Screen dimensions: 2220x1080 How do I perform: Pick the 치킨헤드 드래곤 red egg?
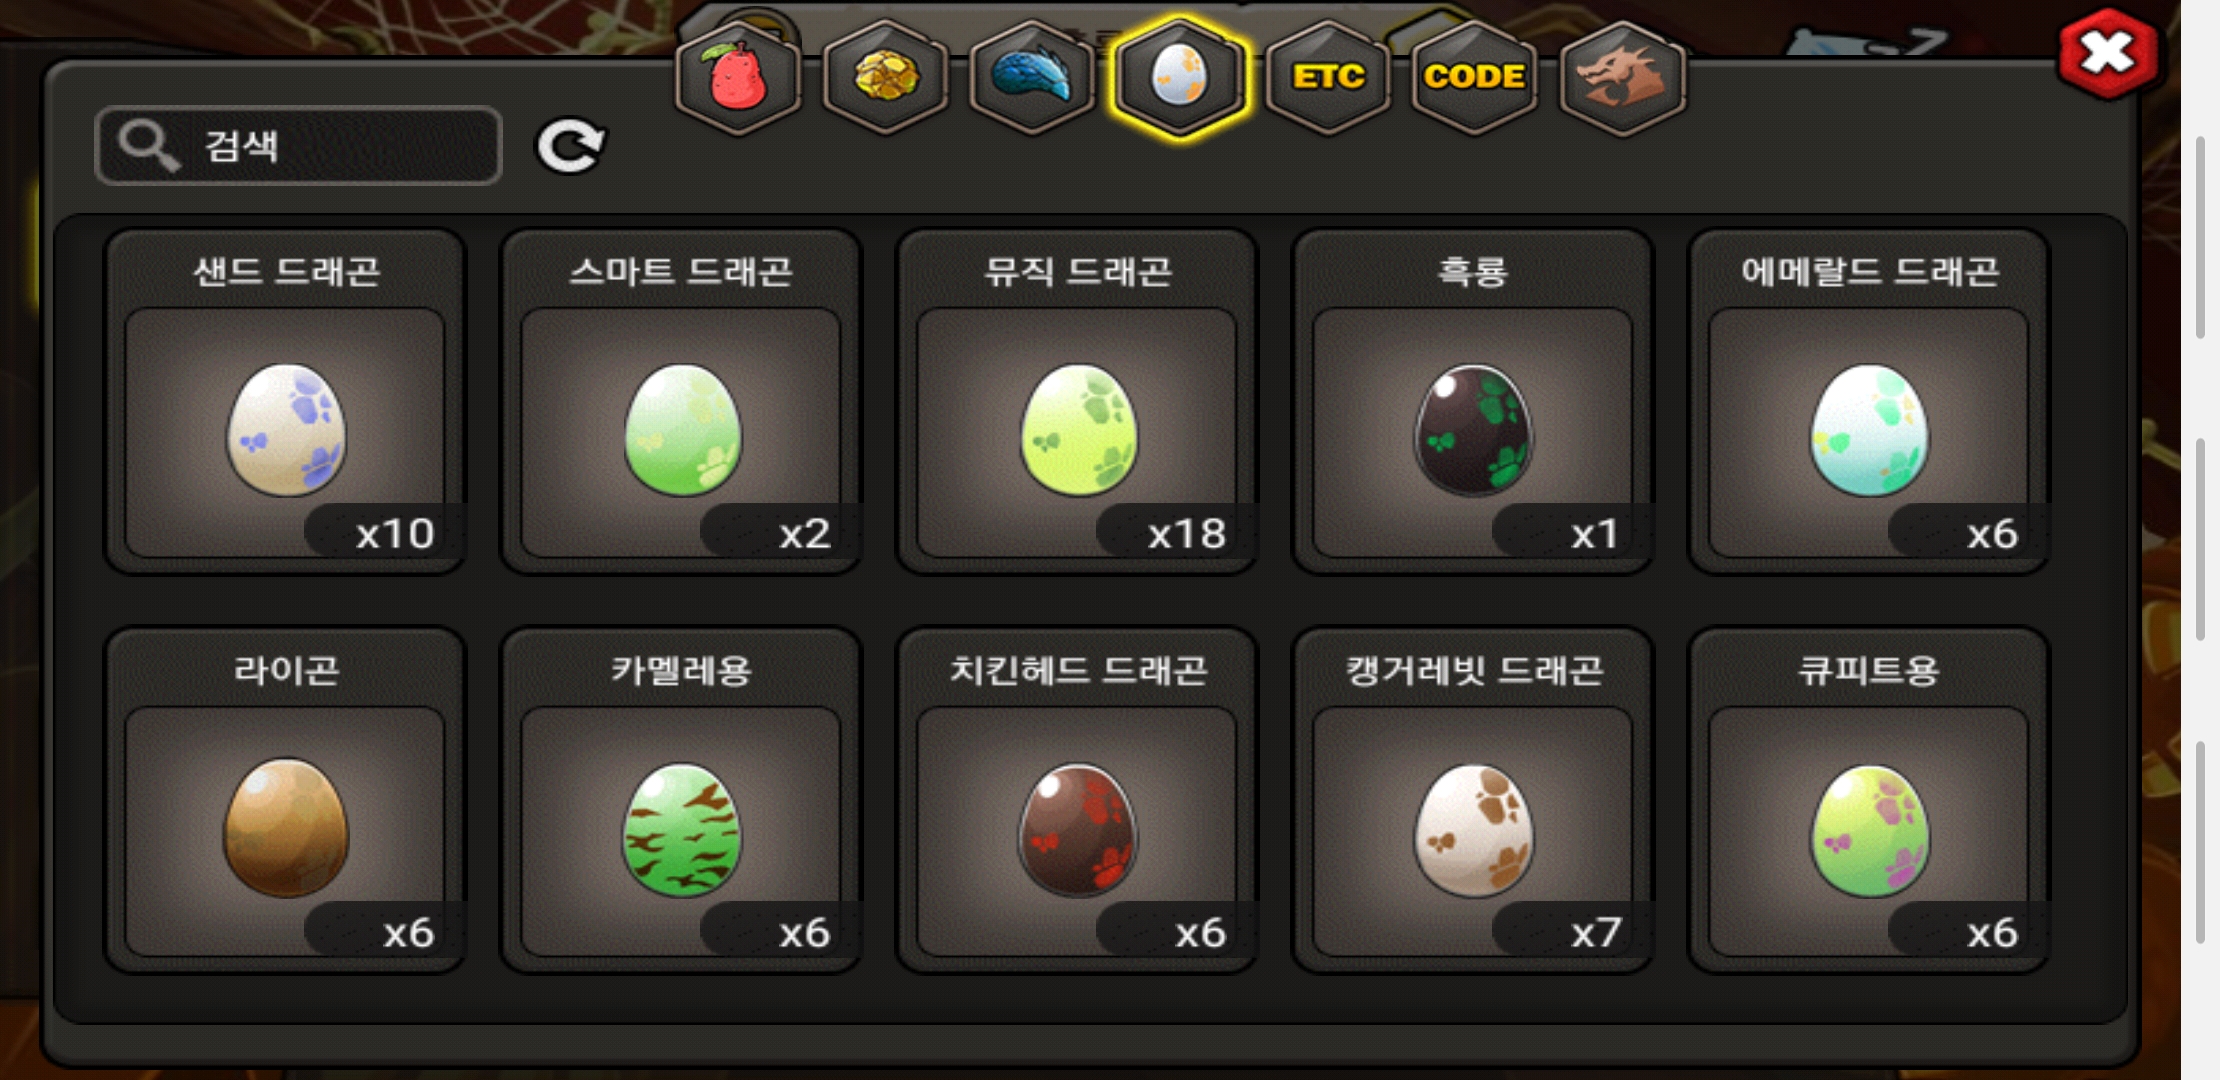coord(1077,800)
